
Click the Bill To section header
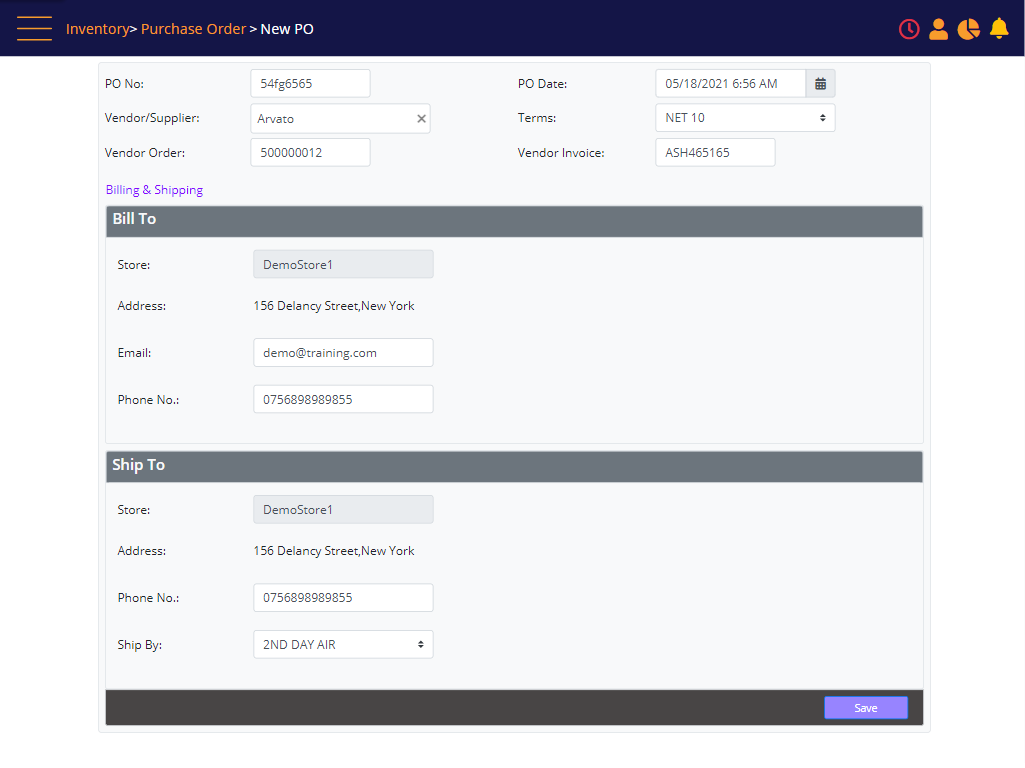[514, 222]
